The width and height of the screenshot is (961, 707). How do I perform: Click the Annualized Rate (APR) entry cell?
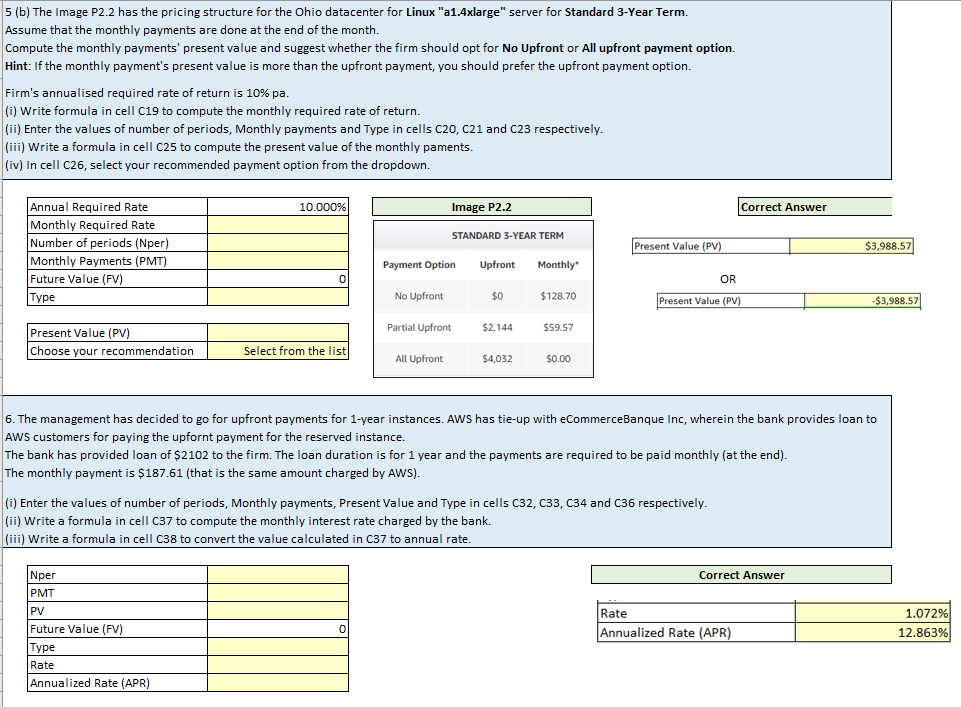click(277, 682)
